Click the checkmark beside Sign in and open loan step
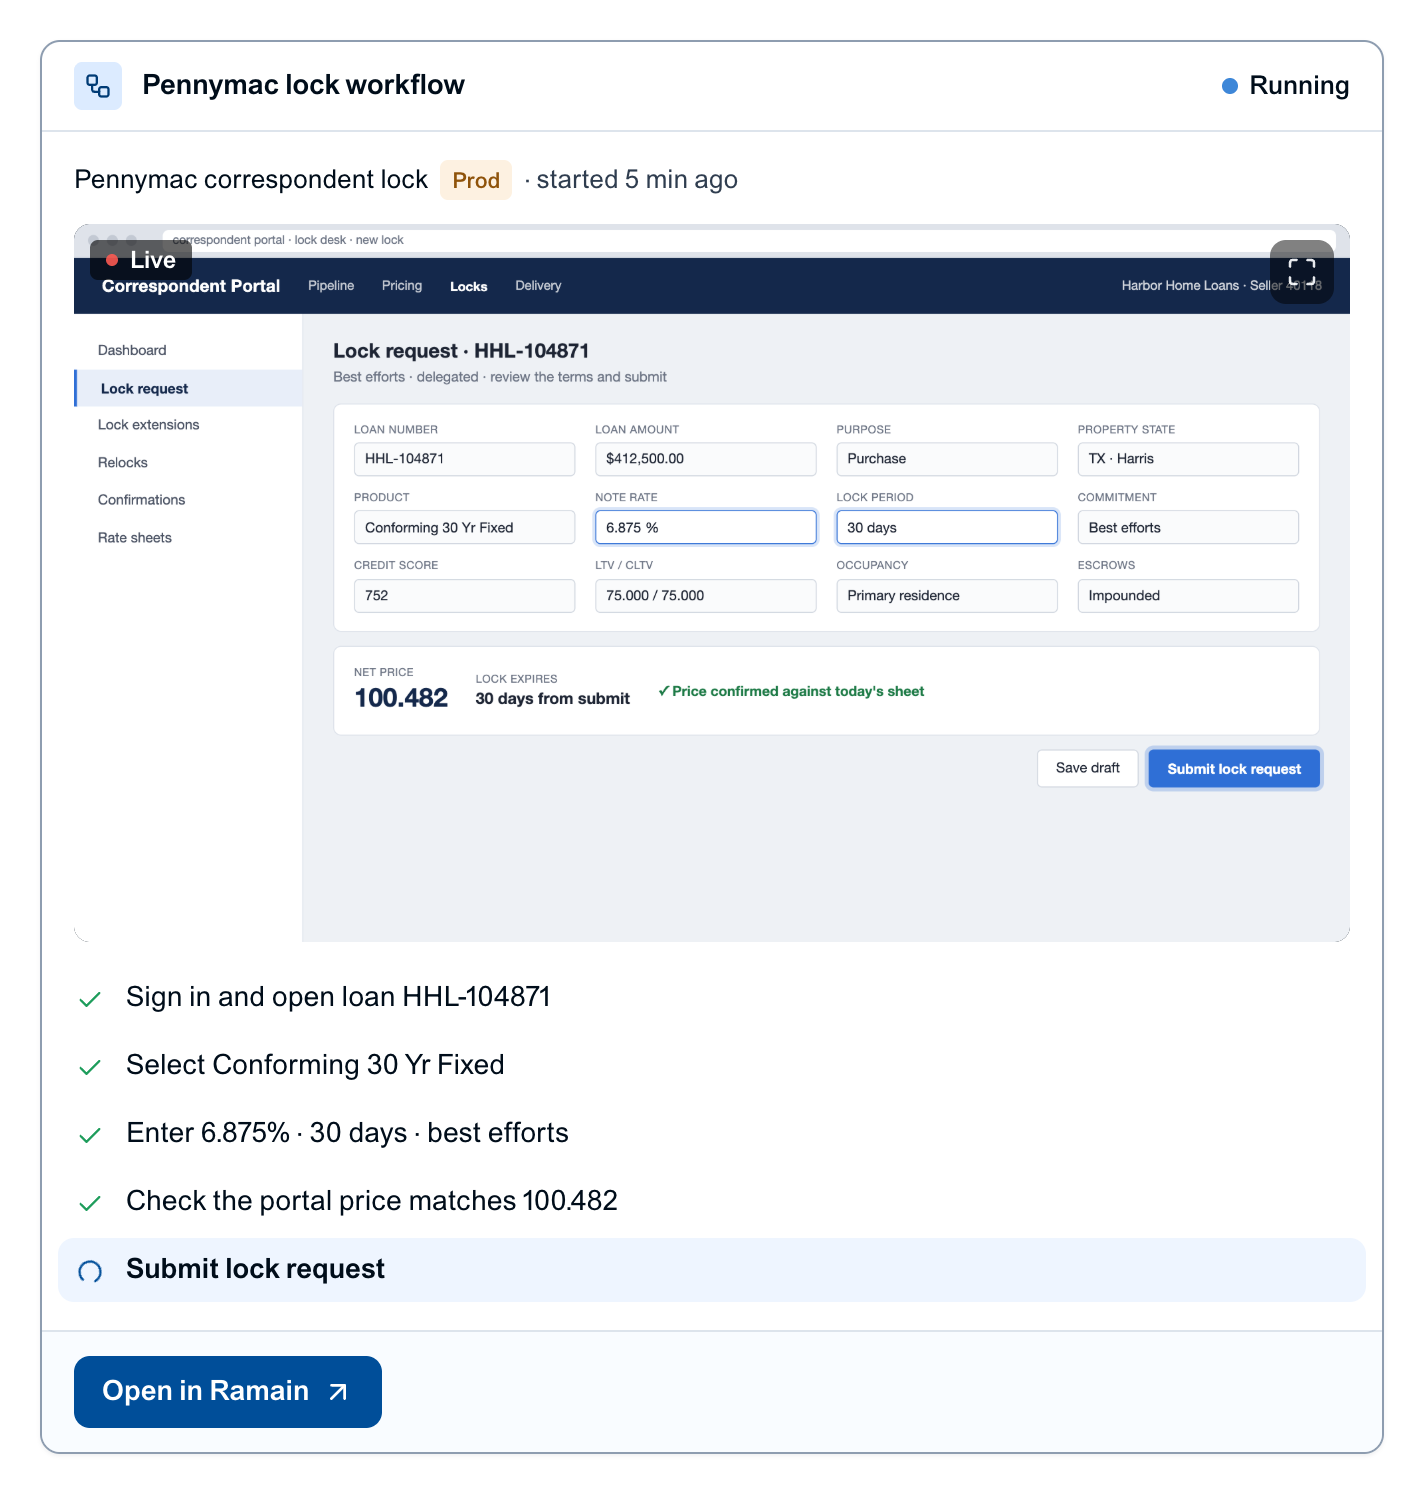Screen dimensions: 1424x1492 pos(90,999)
